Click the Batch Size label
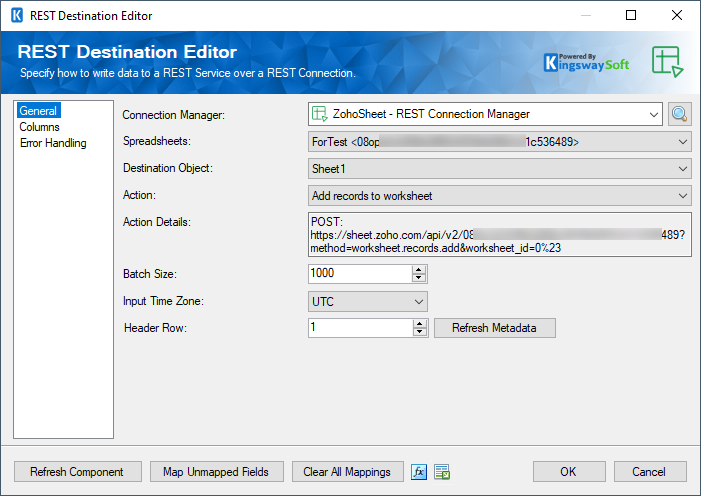The image size is (701, 496). (x=150, y=274)
